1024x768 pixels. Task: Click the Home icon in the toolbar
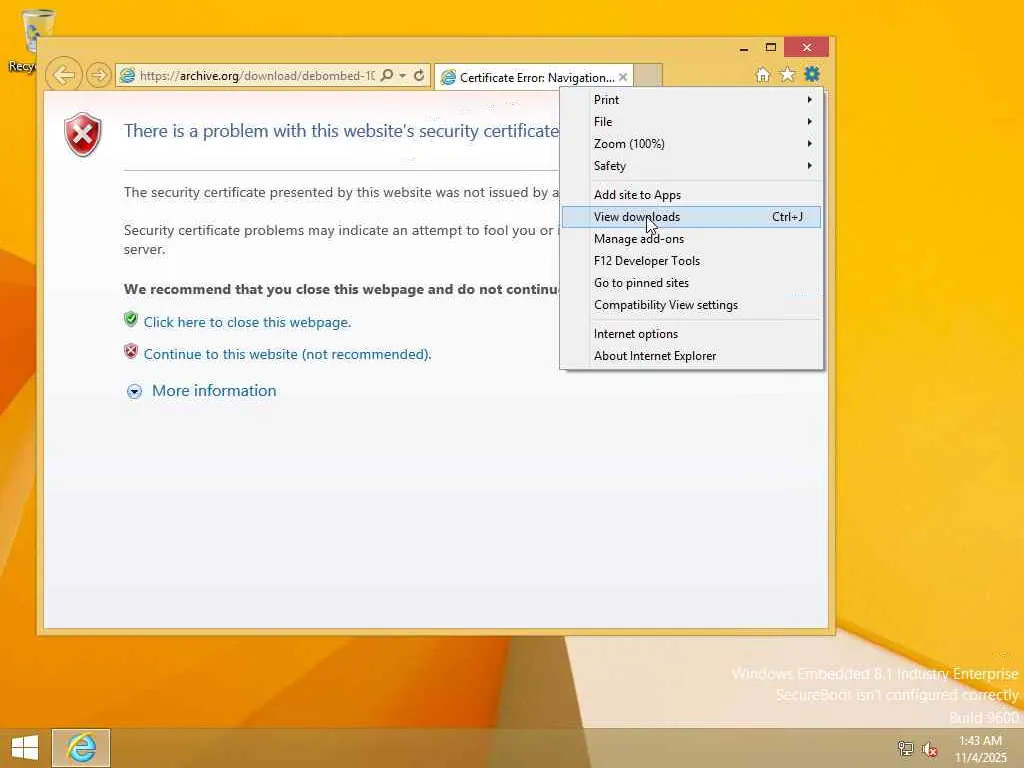[763, 74]
